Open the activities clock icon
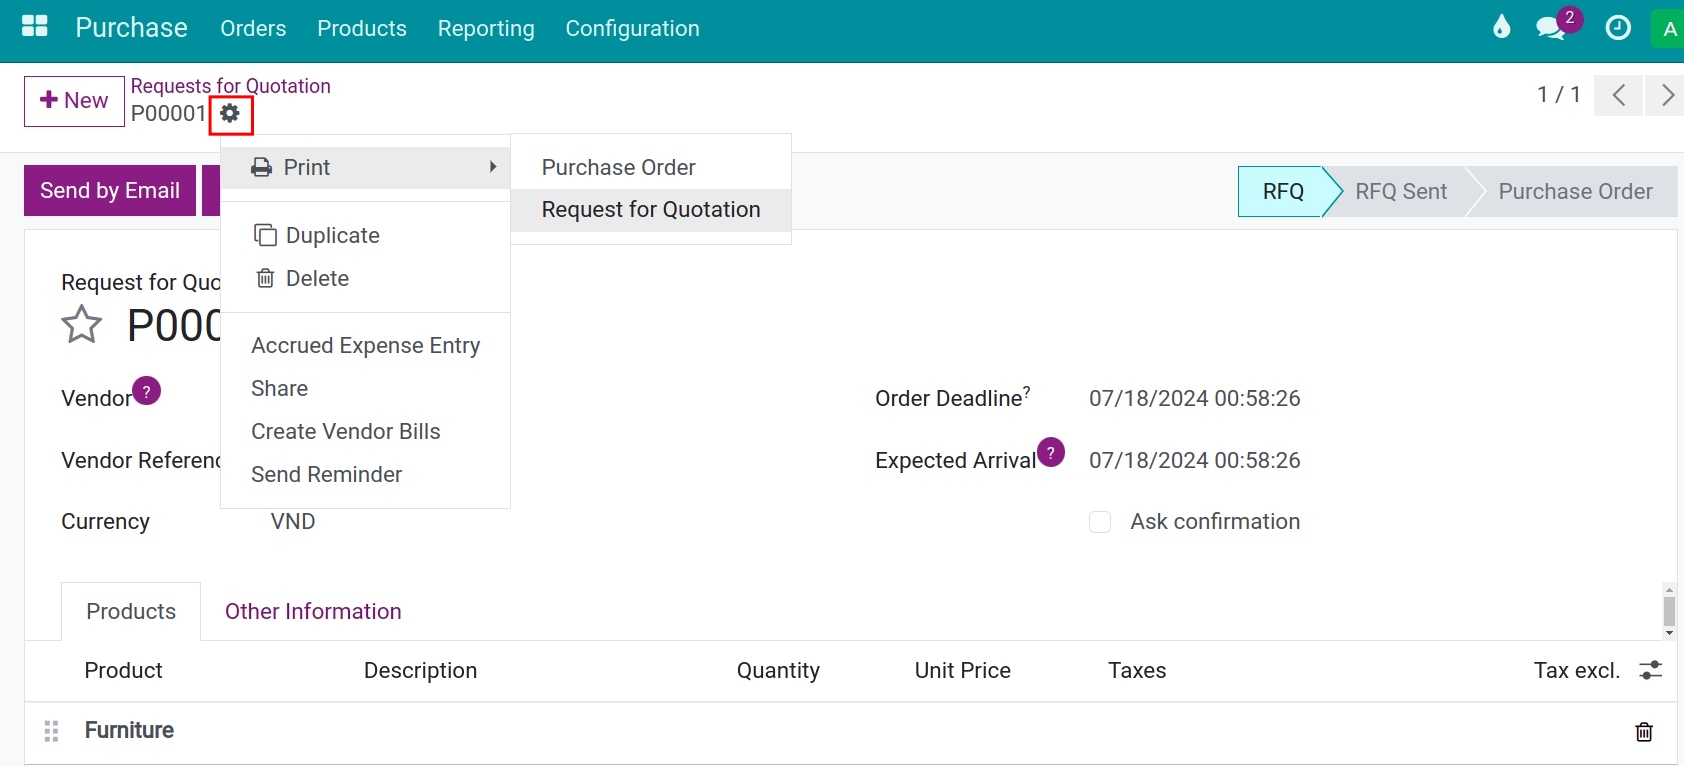 (x=1618, y=28)
